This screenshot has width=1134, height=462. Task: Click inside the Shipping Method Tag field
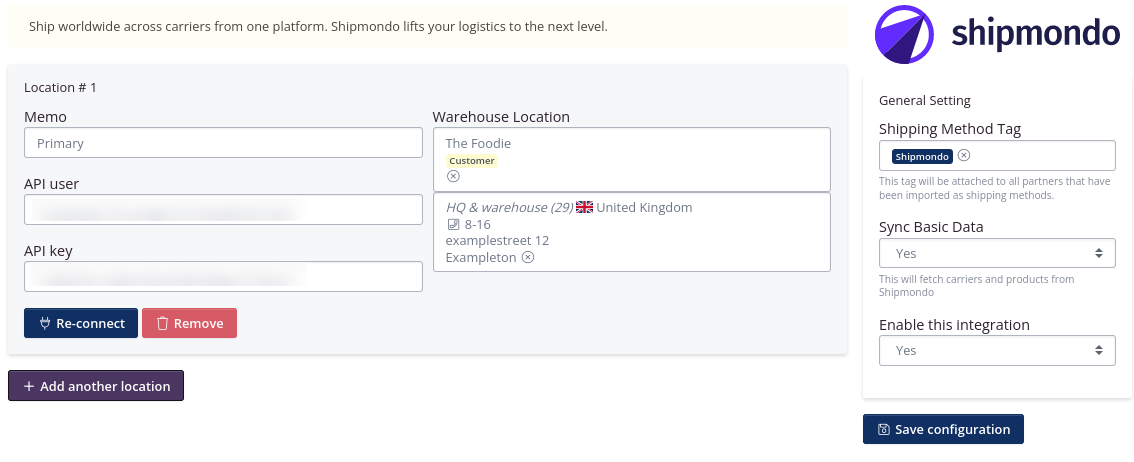click(1040, 156)
